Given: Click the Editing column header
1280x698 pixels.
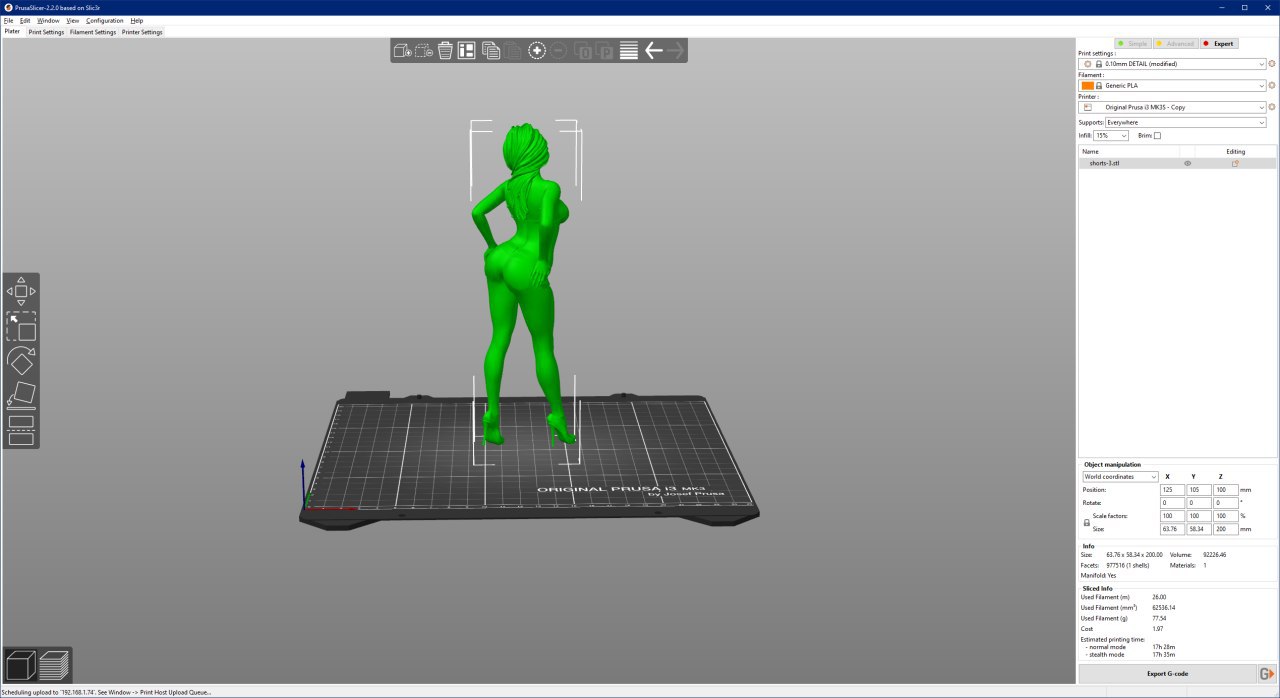Looking at the screenshot, I should (1235, 151).
